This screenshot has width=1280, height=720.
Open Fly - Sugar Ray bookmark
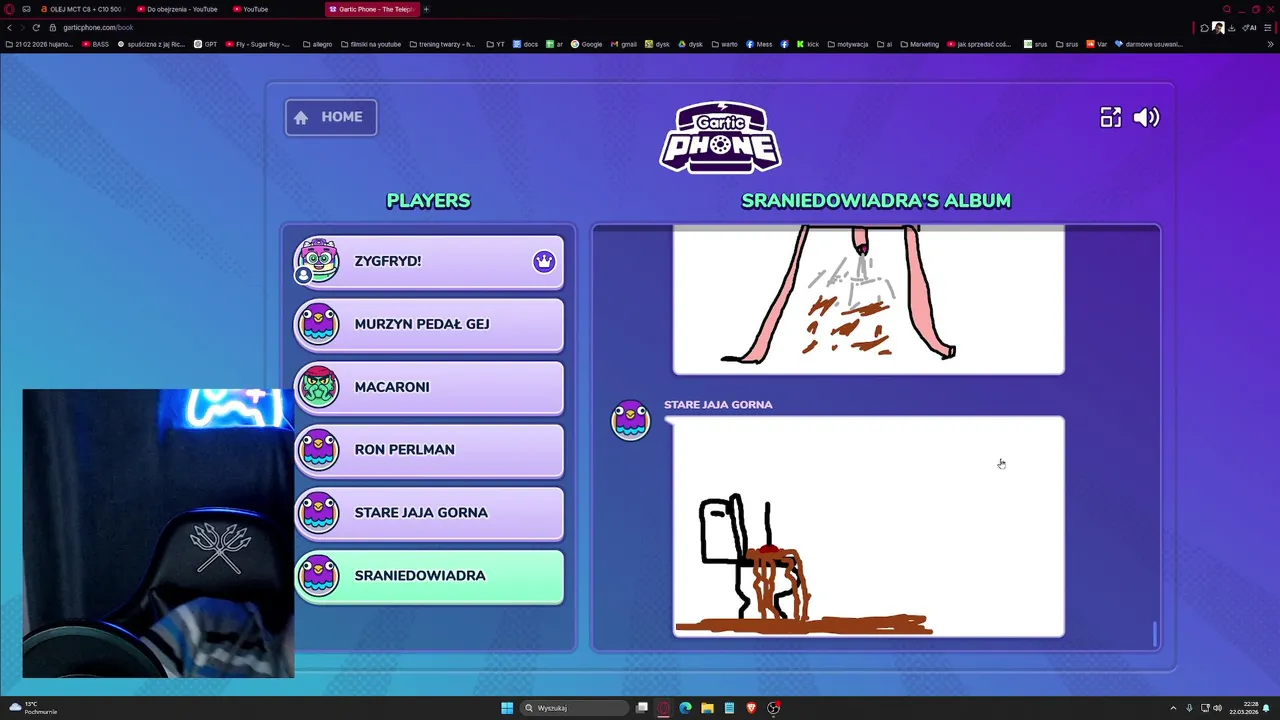tap(258, 44)
